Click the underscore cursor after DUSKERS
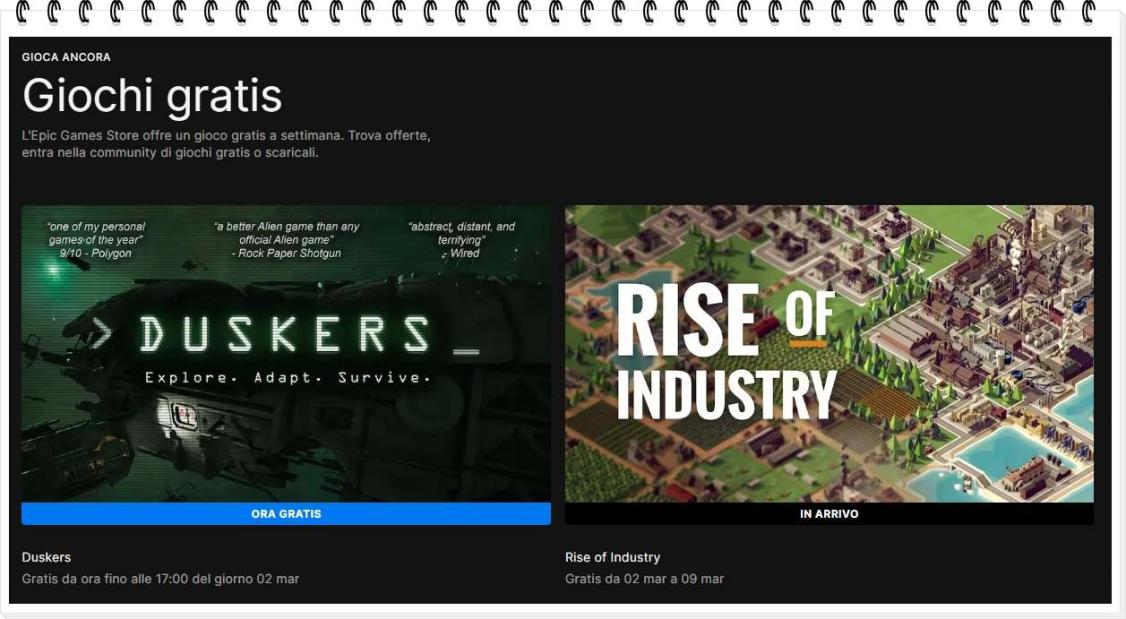 [465, 350]
